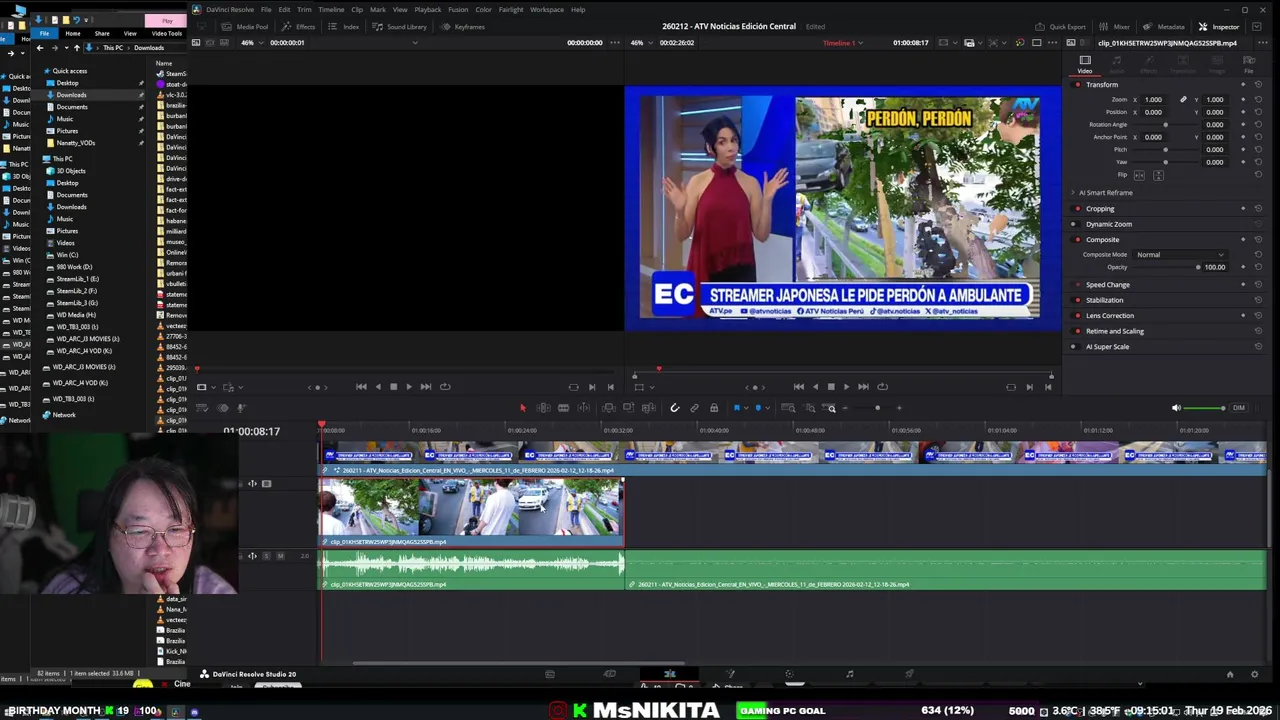1280x720 pixels.
Task: Open the Mixer panel
Action: [1115, 27]
